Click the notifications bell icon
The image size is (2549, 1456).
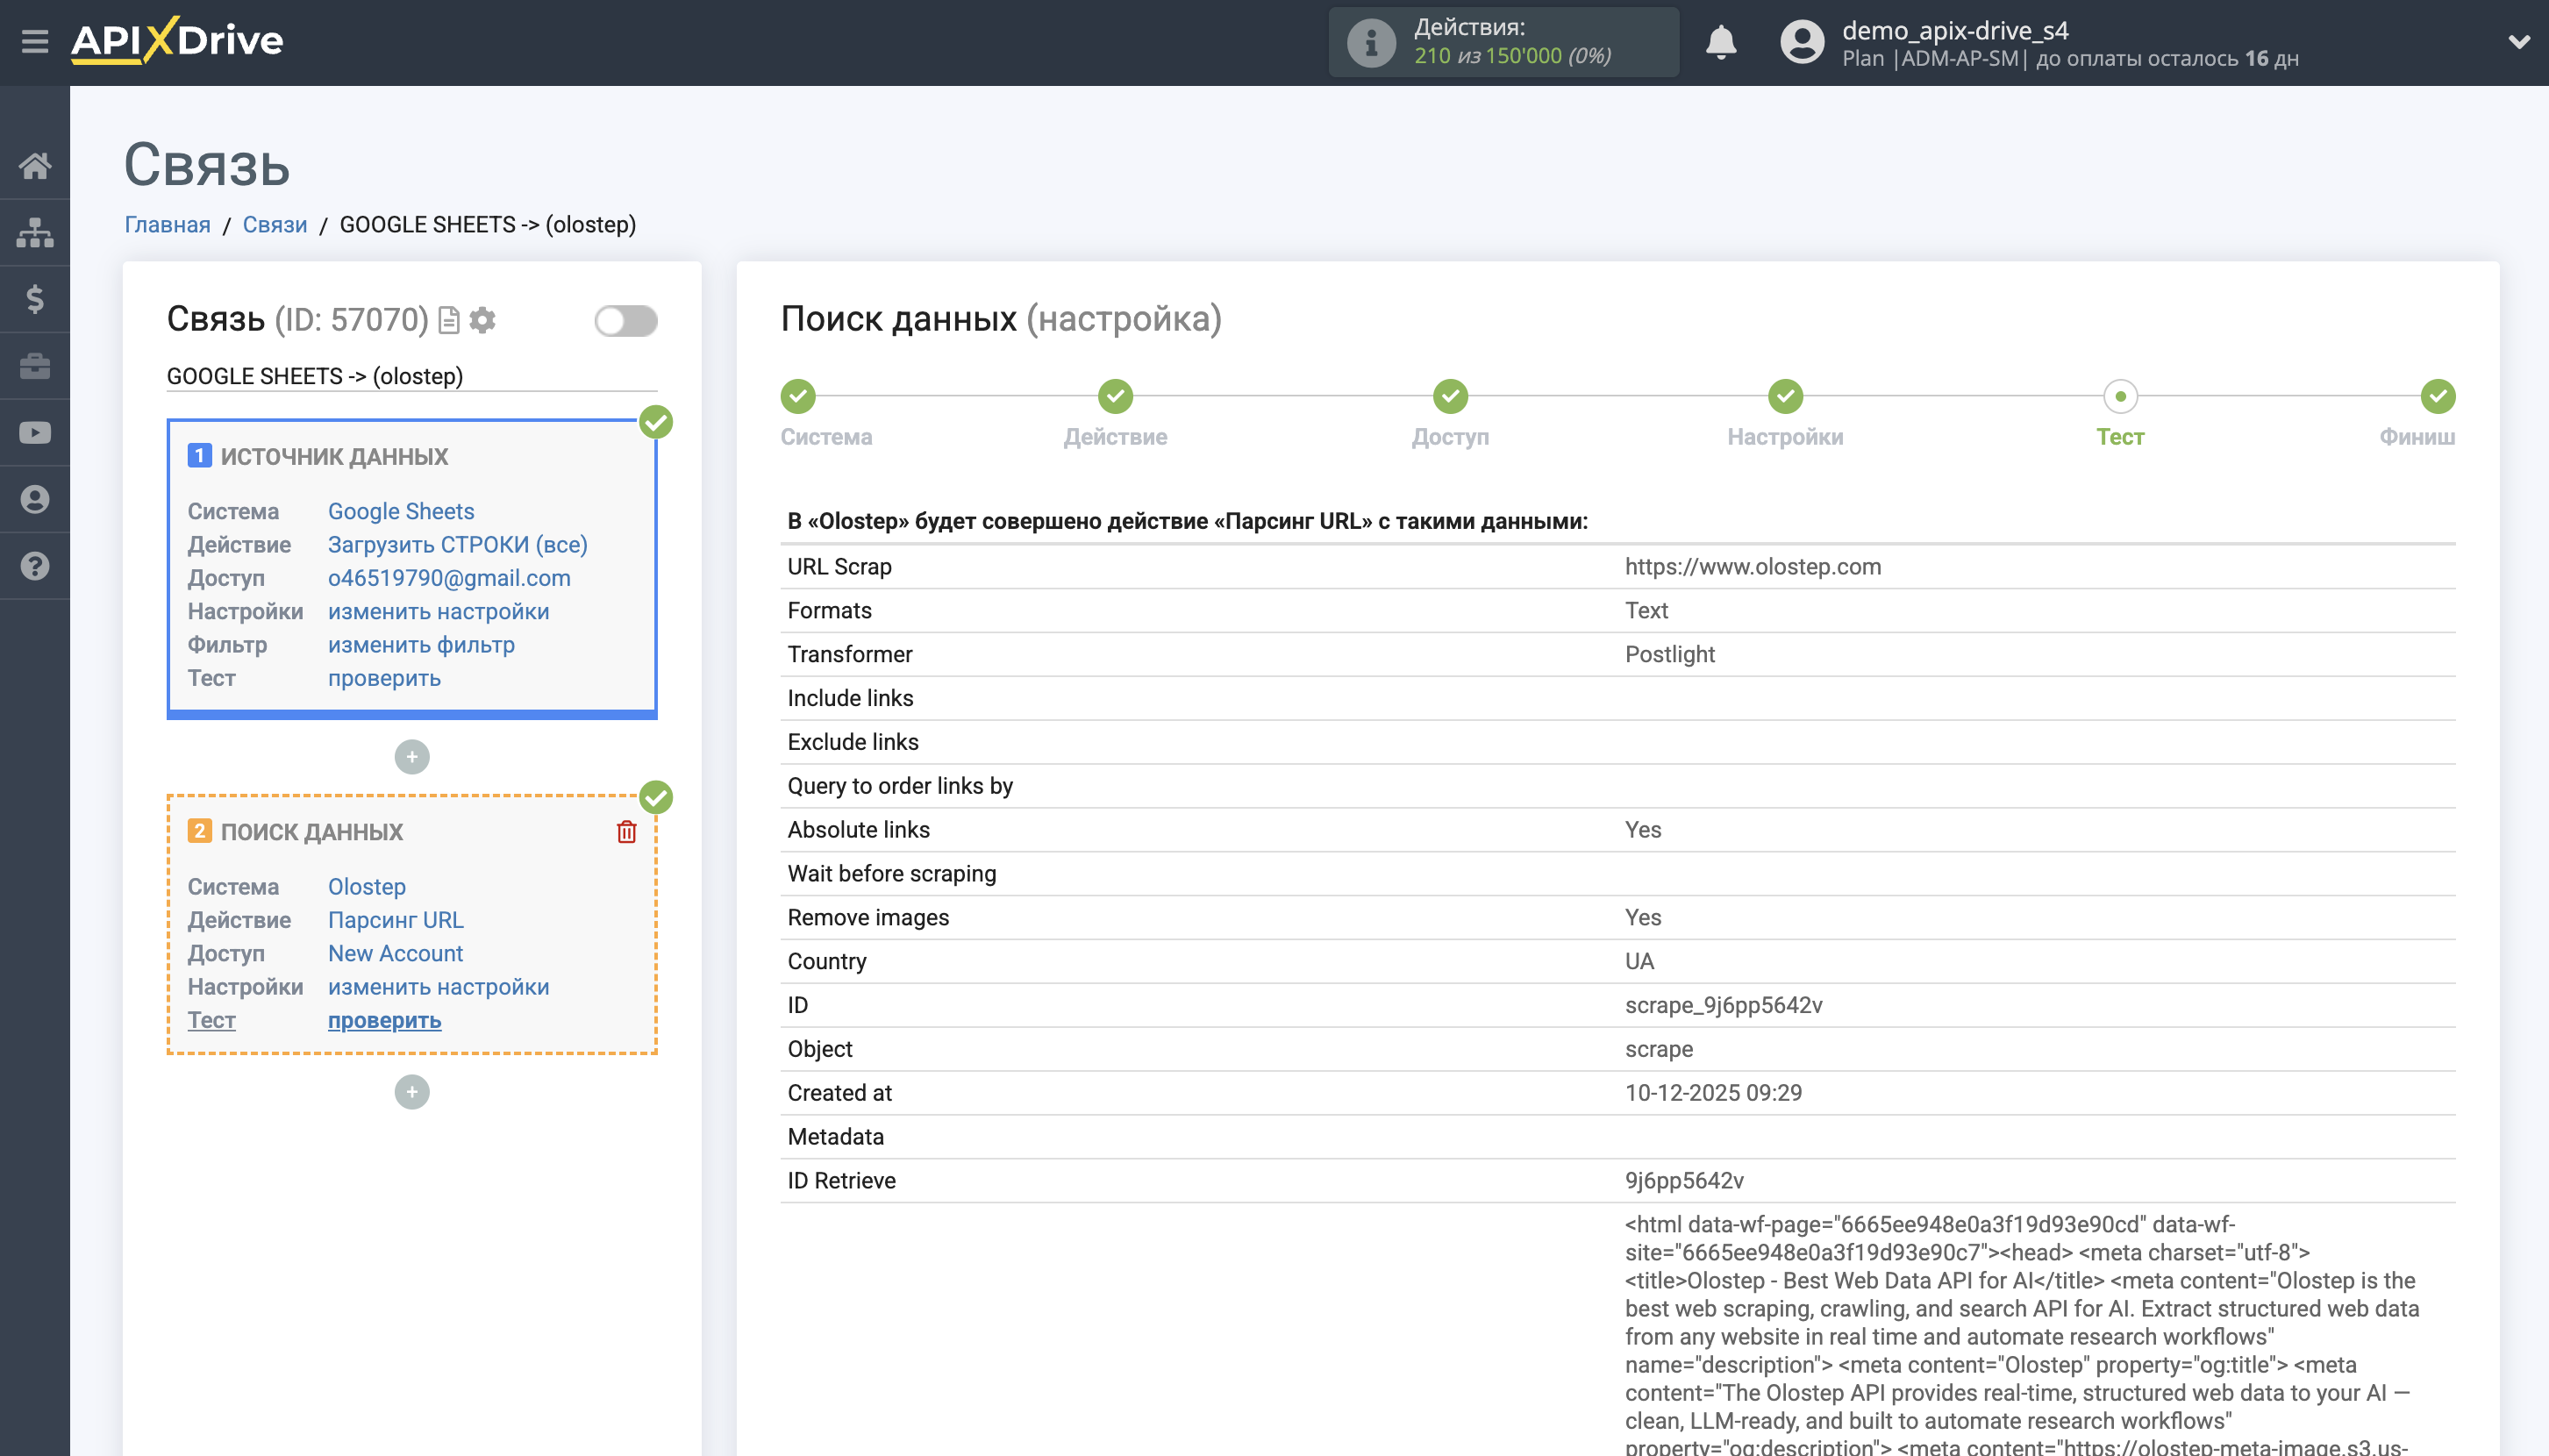tap(1721, 42)
